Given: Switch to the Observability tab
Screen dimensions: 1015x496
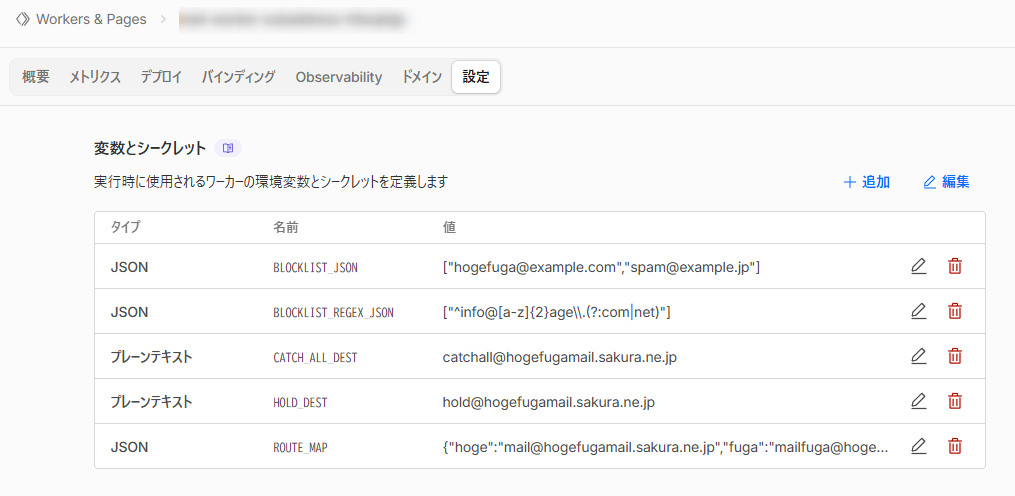Looking at the screenshot, I should click(x=339, y=78).
